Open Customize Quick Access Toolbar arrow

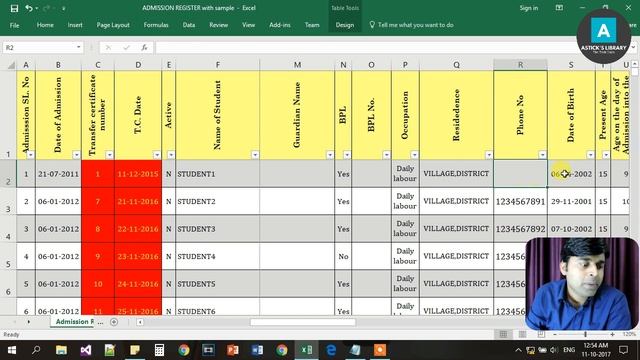click(64, 9)
